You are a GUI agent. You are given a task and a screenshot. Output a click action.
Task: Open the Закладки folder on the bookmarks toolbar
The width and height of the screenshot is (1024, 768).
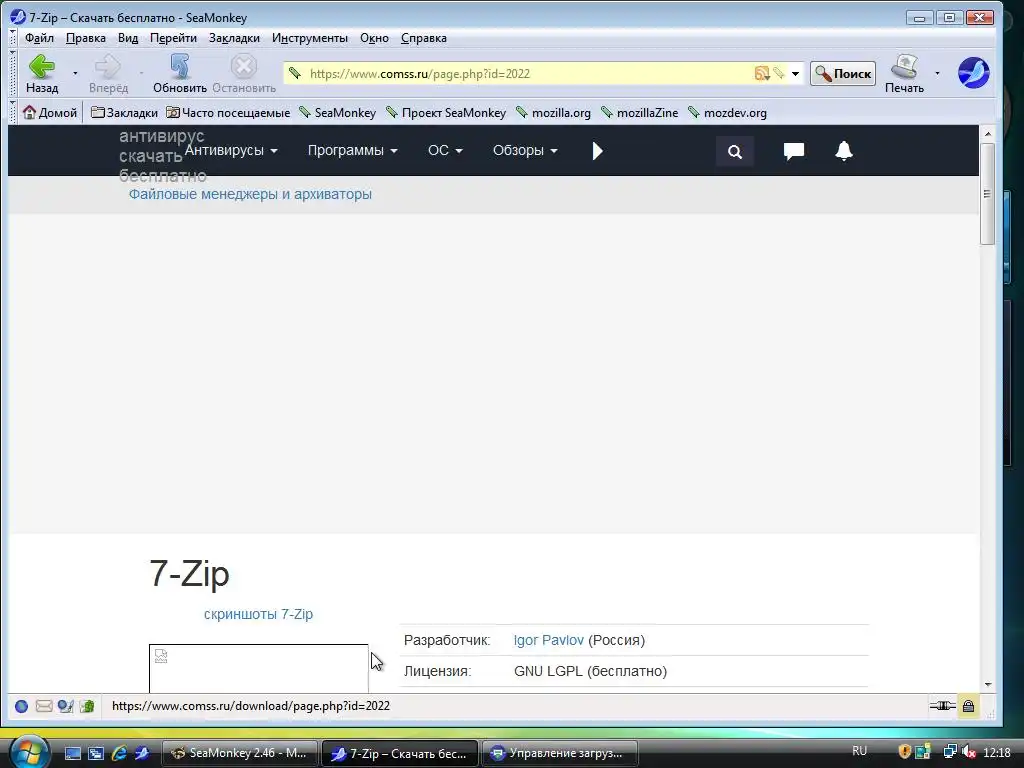point(124,112)
